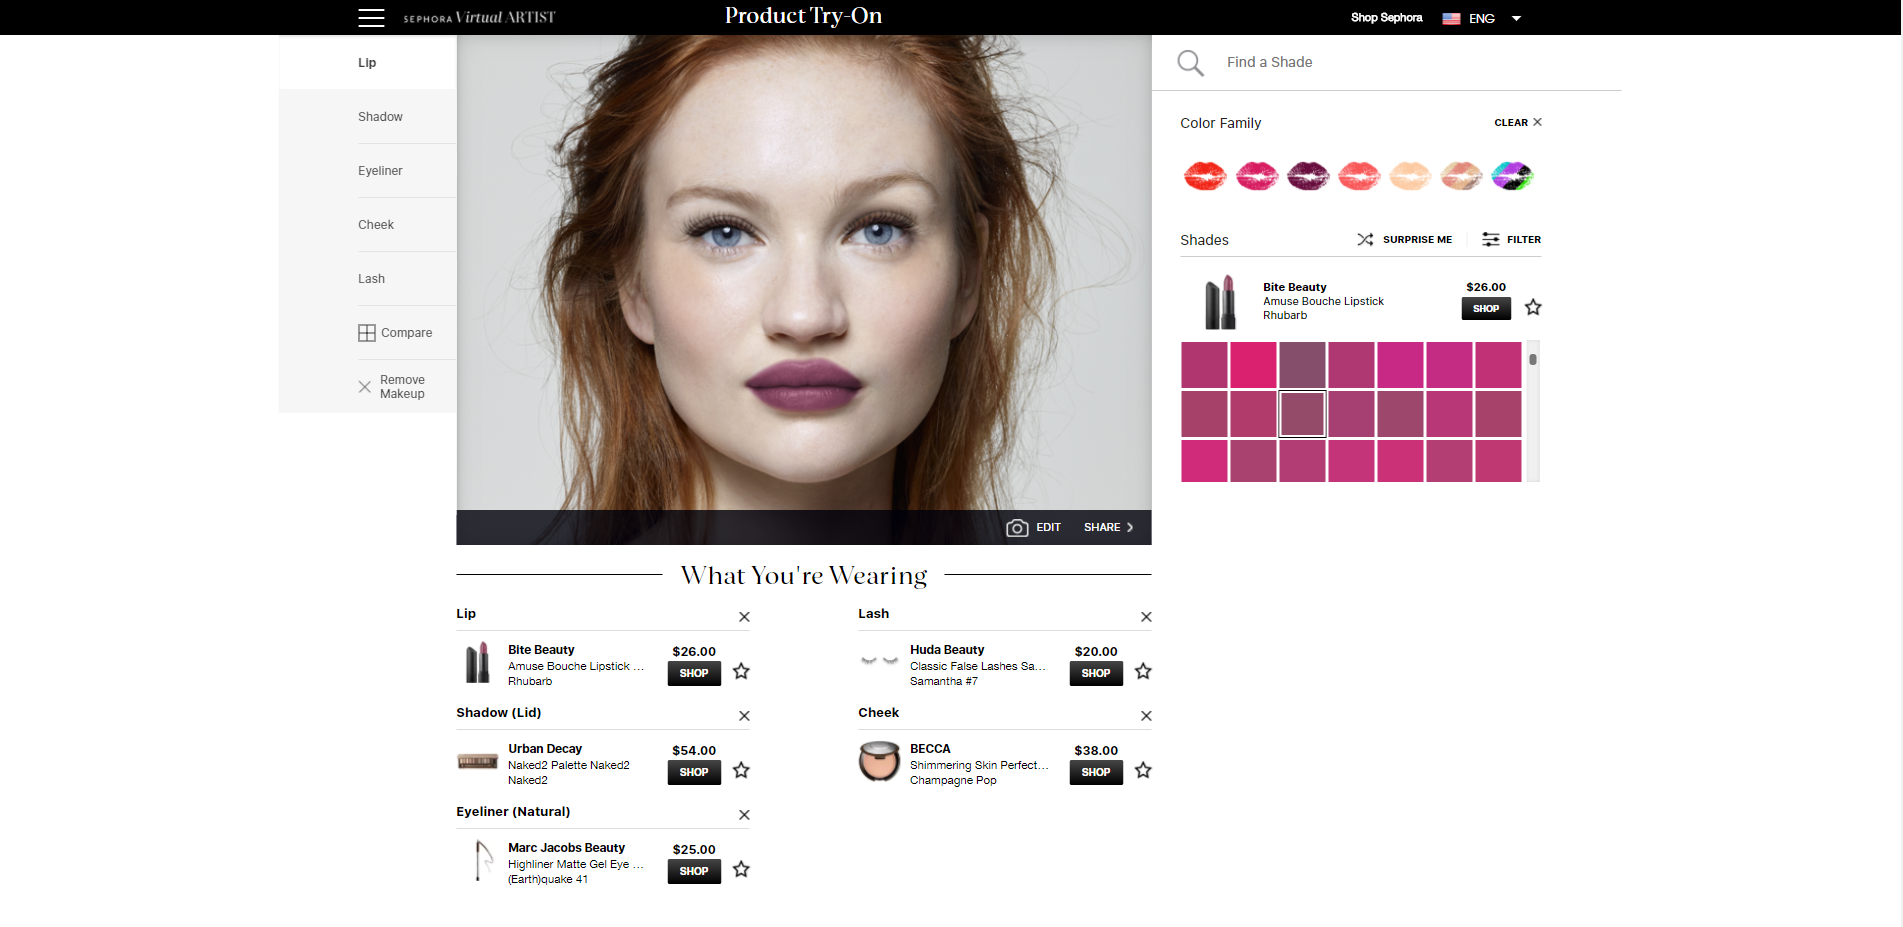Viewport: 1903px width, 927px height.
Task: Open the Lip category tab
Action: (368, 63)
